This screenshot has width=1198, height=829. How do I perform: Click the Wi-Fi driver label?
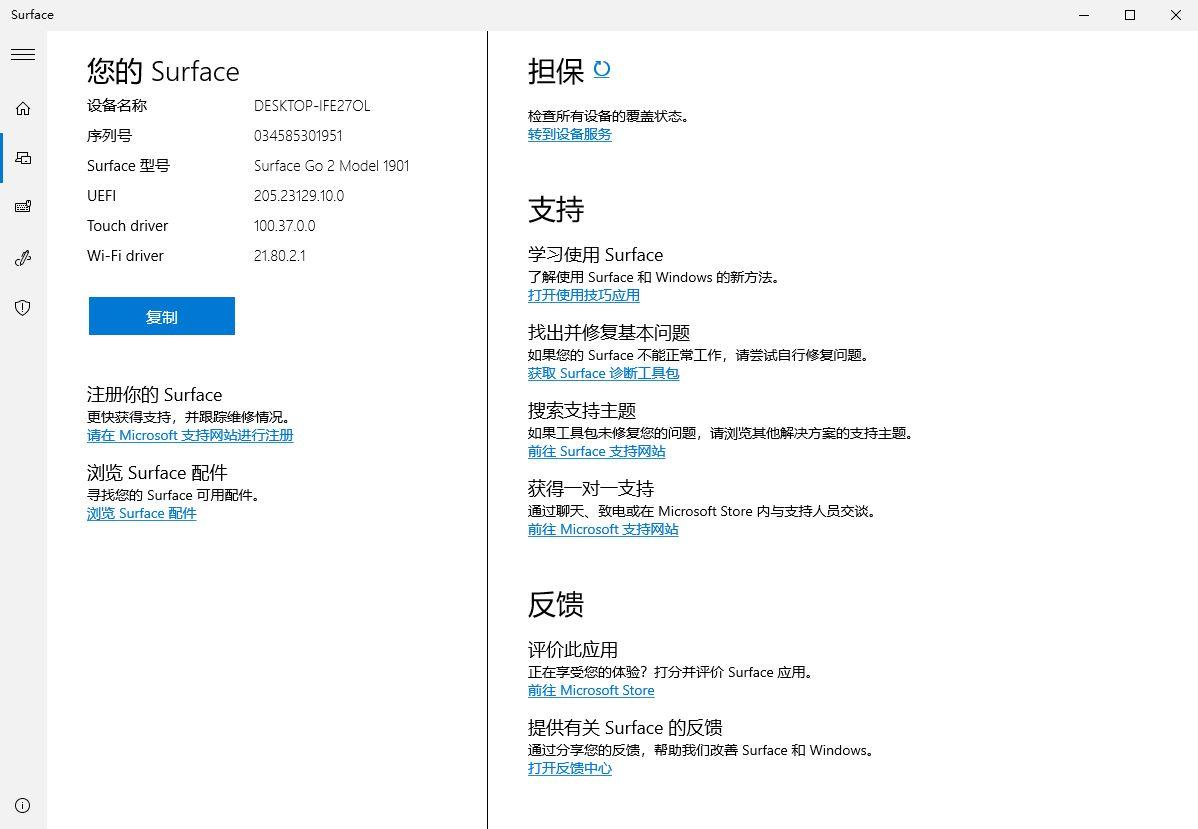point(125,256)
